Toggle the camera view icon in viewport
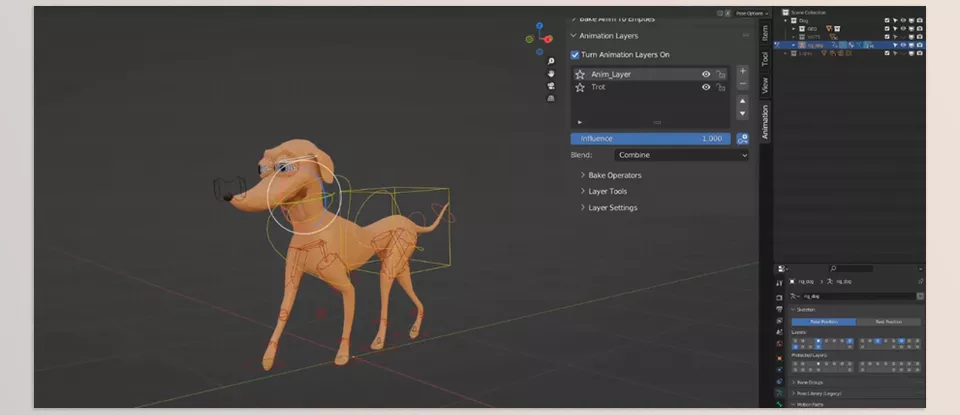The image size is (960, 415). point(551,86)
